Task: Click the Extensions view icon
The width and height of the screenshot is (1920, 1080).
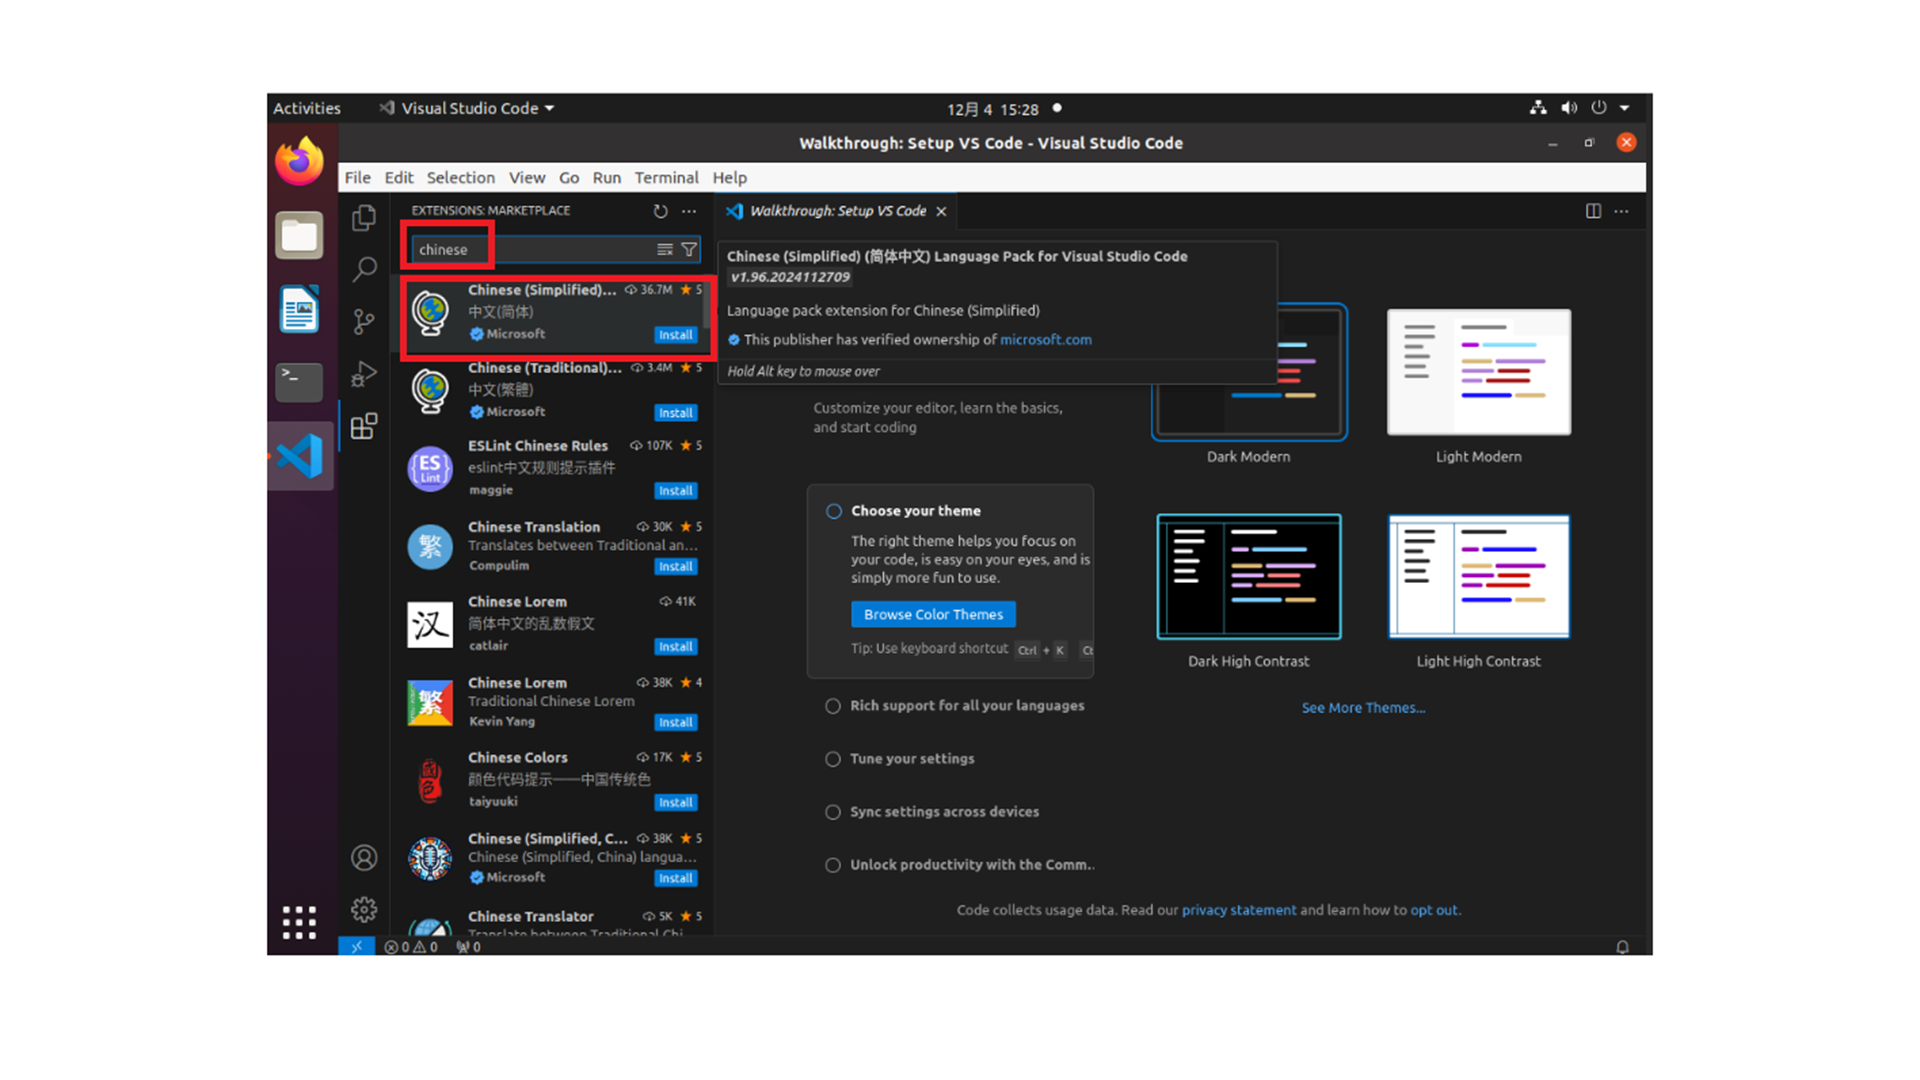Action: pyautogui.click(x=364, y=427)
